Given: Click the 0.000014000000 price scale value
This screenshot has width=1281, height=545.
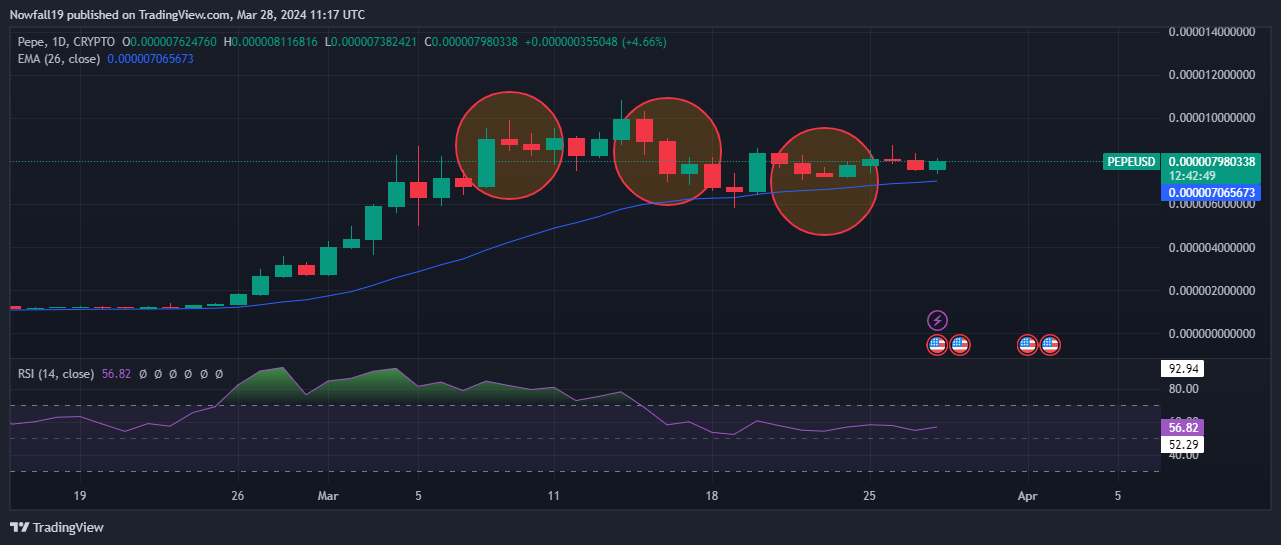Looking at the screenshot, I should click(1212, 31).
